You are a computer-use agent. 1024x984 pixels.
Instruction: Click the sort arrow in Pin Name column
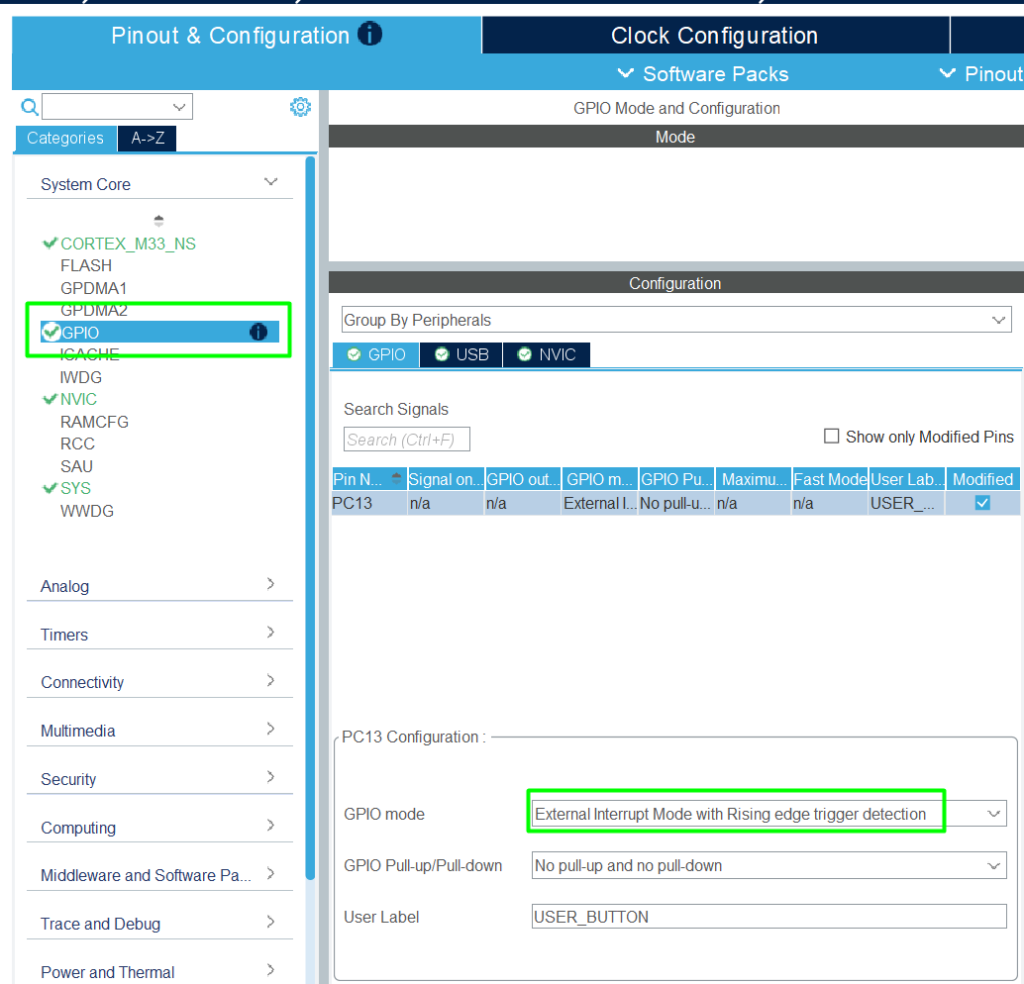pos(397,478)
